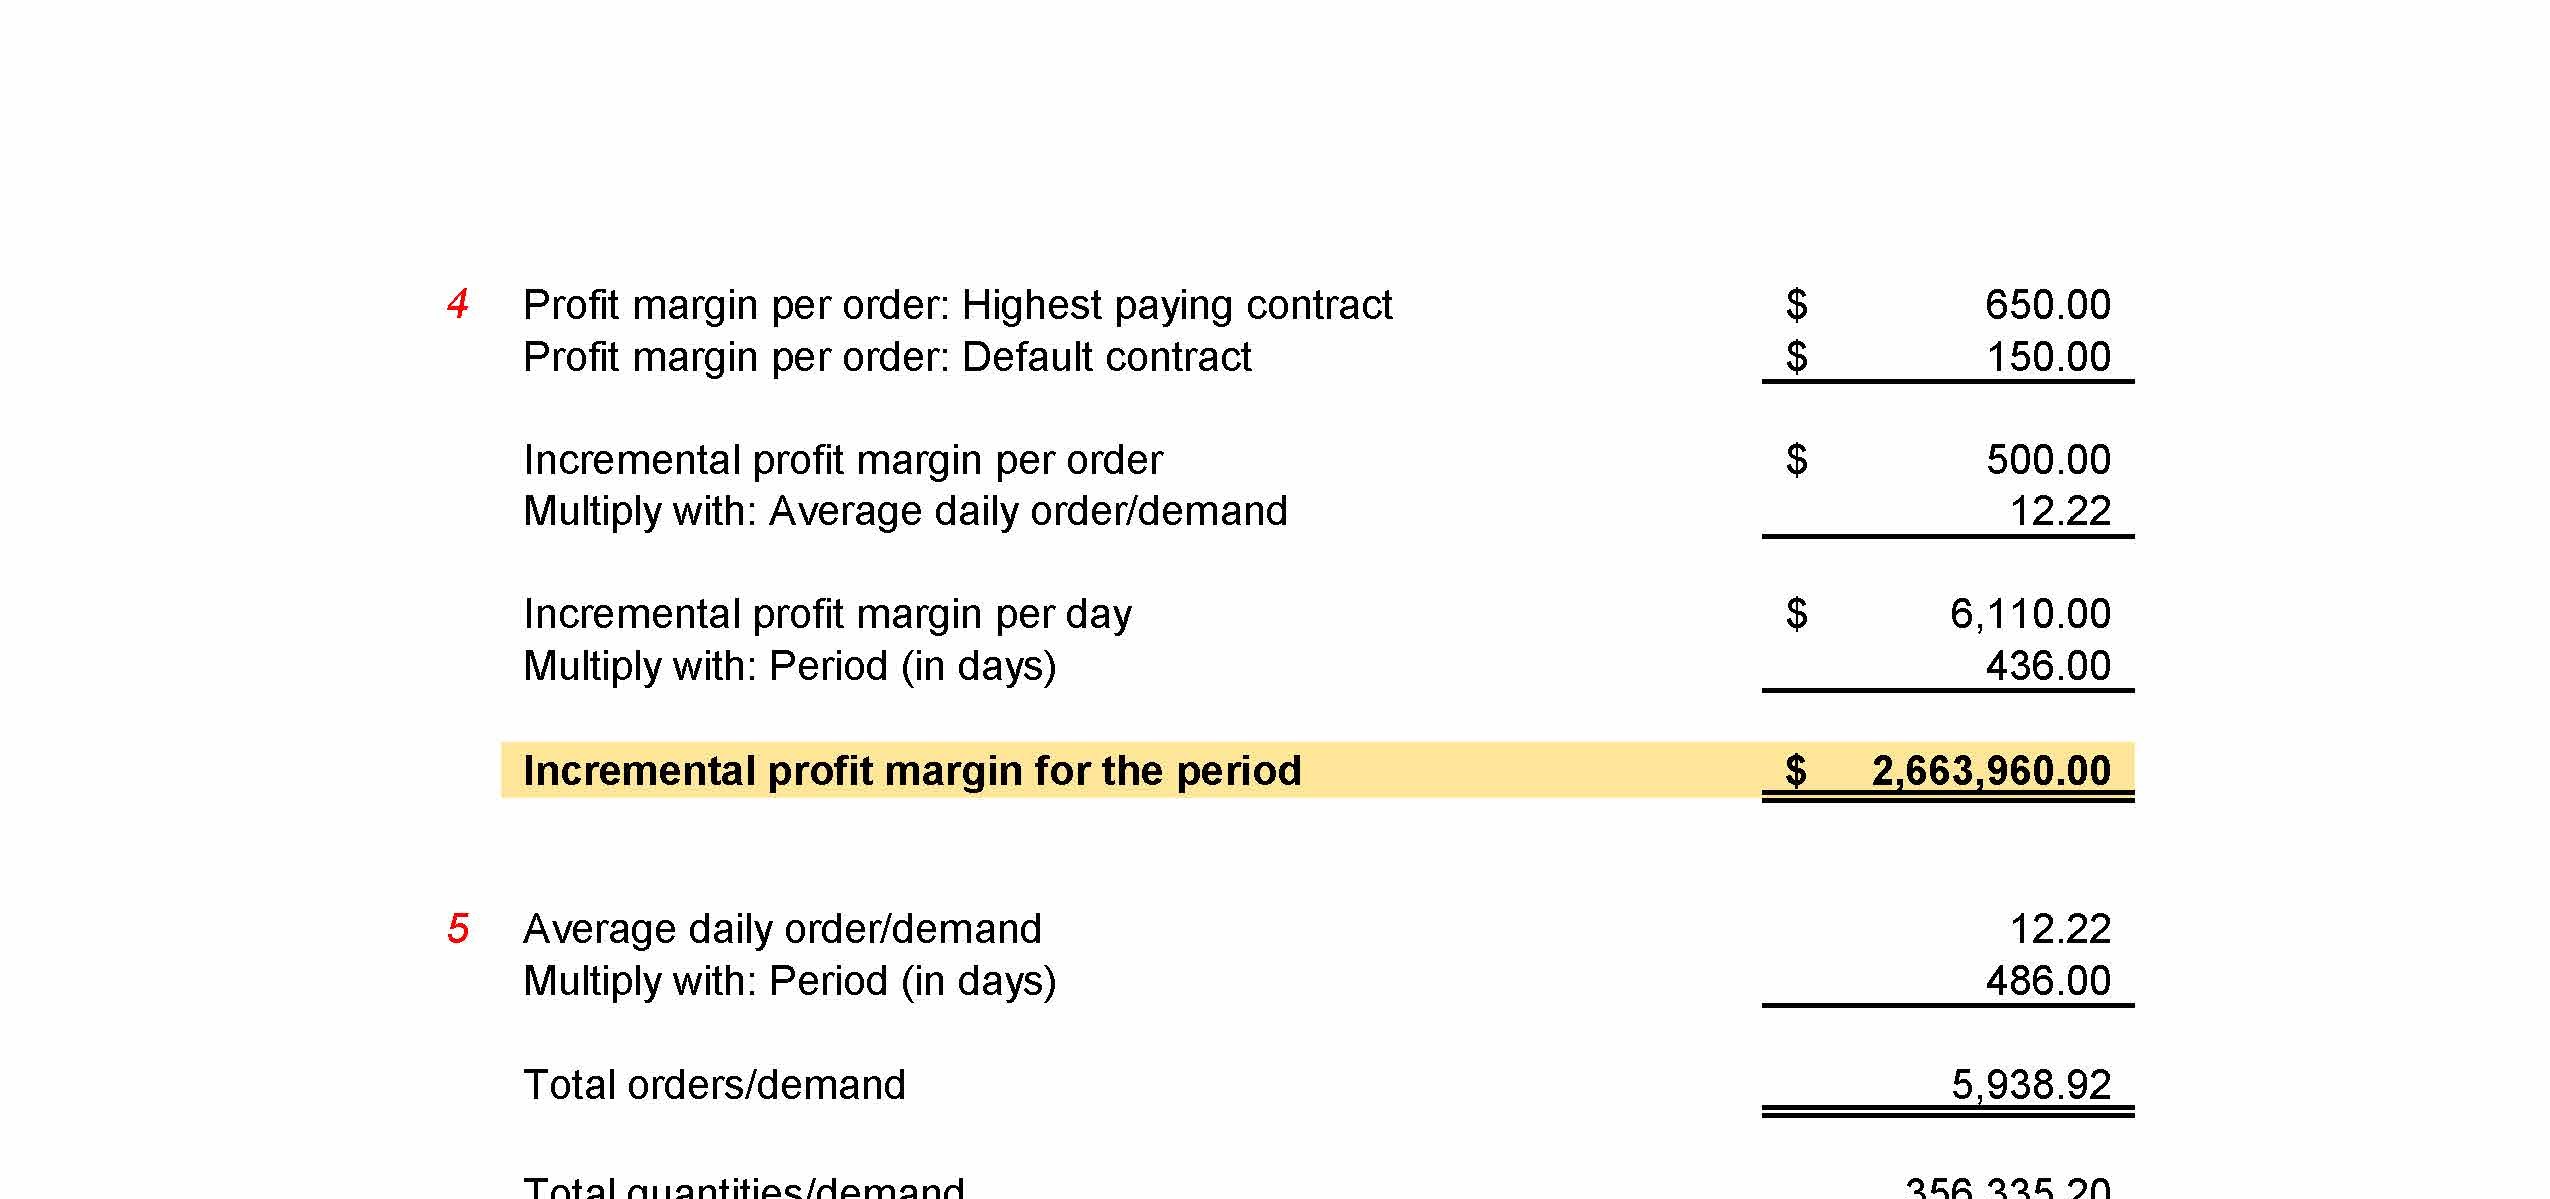Select the bold 2,663,960.00 total

tap(1990, 771)
